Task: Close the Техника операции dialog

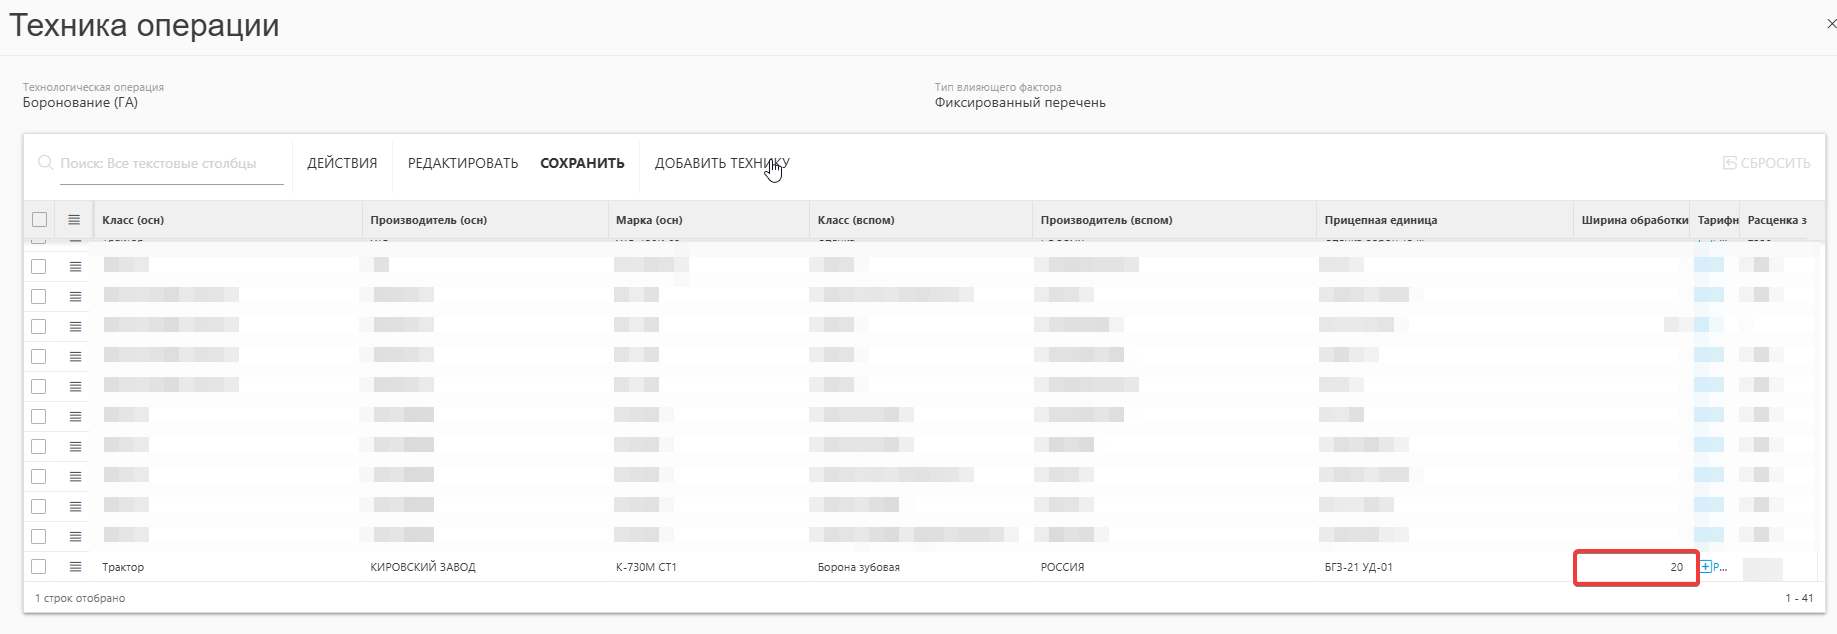Action: [x=1831, y=24]
